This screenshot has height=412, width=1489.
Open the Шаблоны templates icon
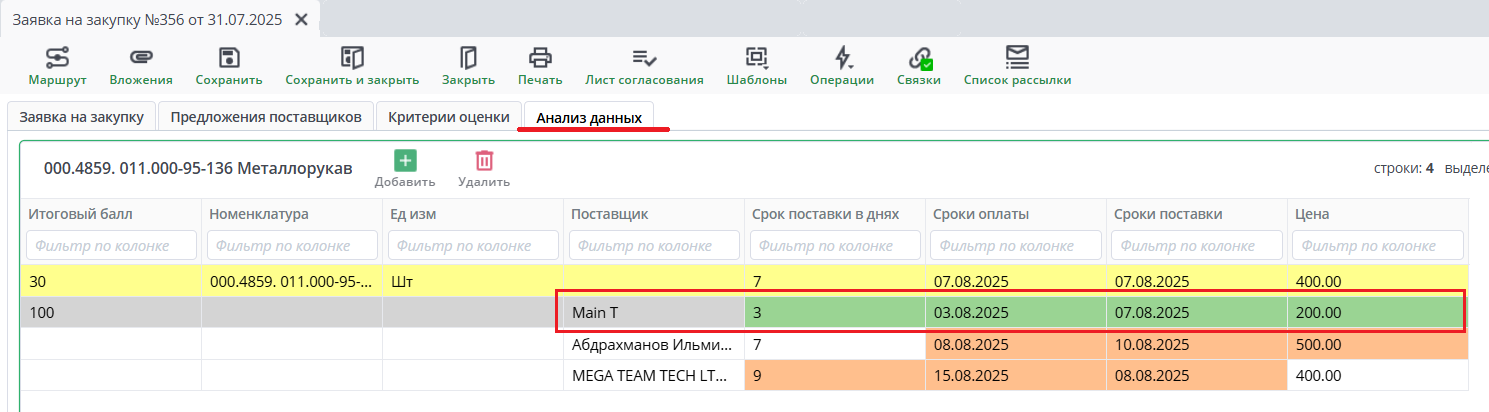point(756,58)
